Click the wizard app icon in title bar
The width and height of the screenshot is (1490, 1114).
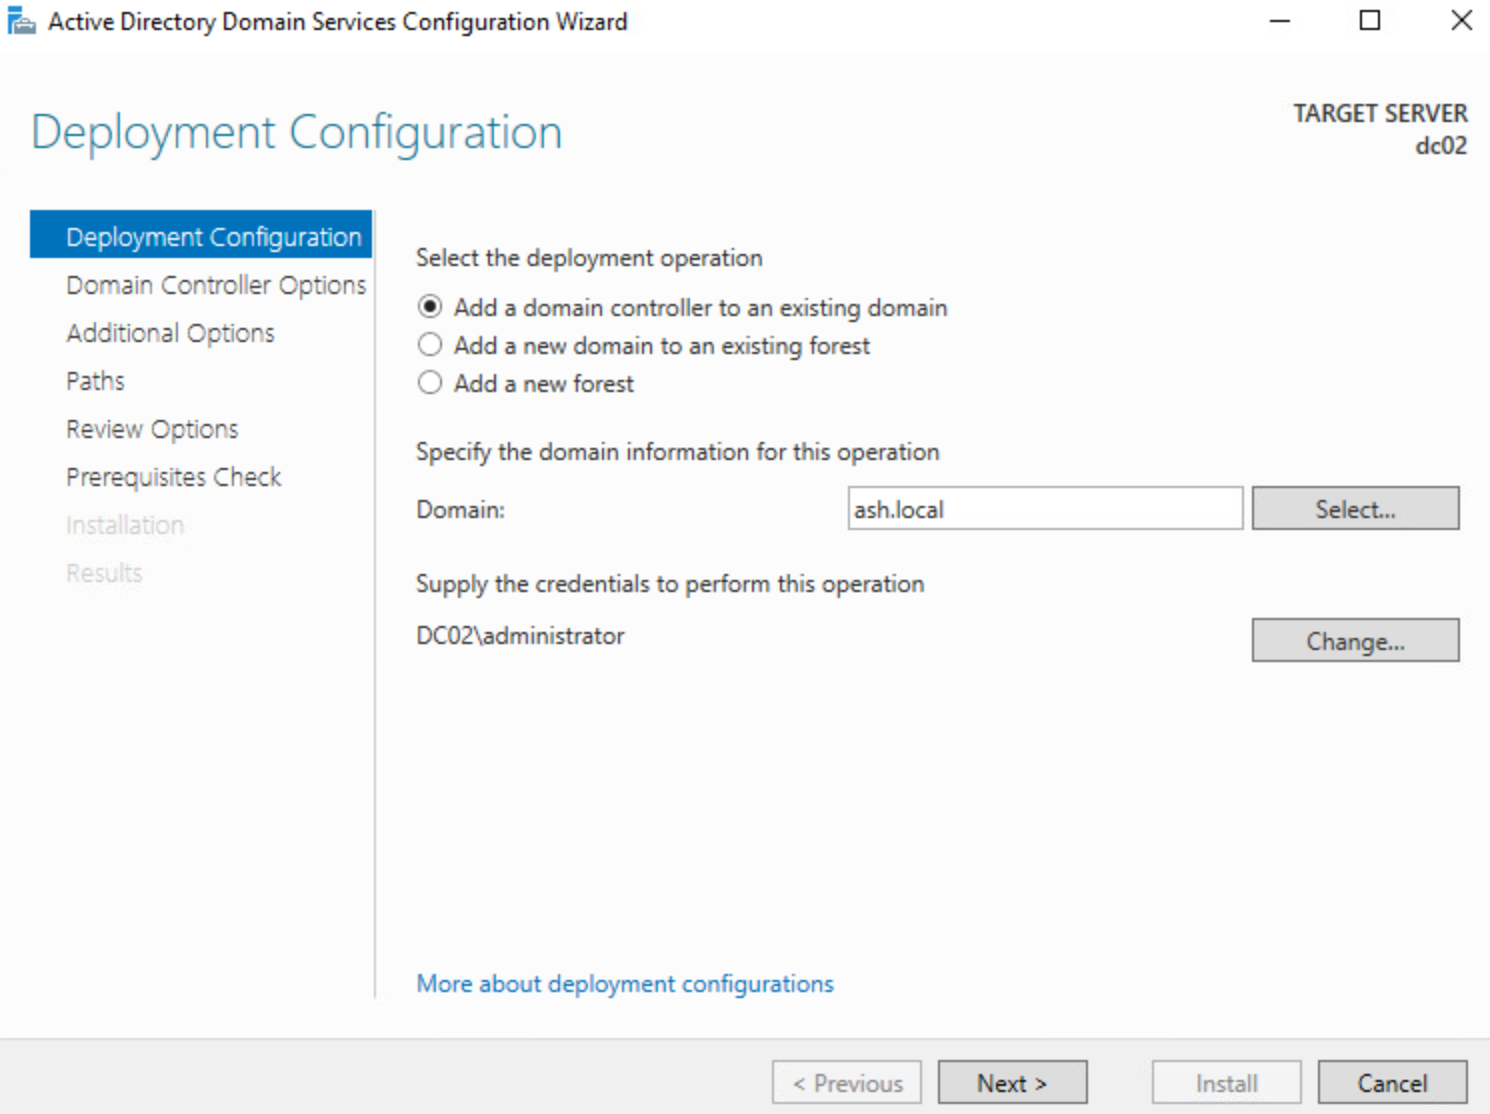(x=21, y=21)
